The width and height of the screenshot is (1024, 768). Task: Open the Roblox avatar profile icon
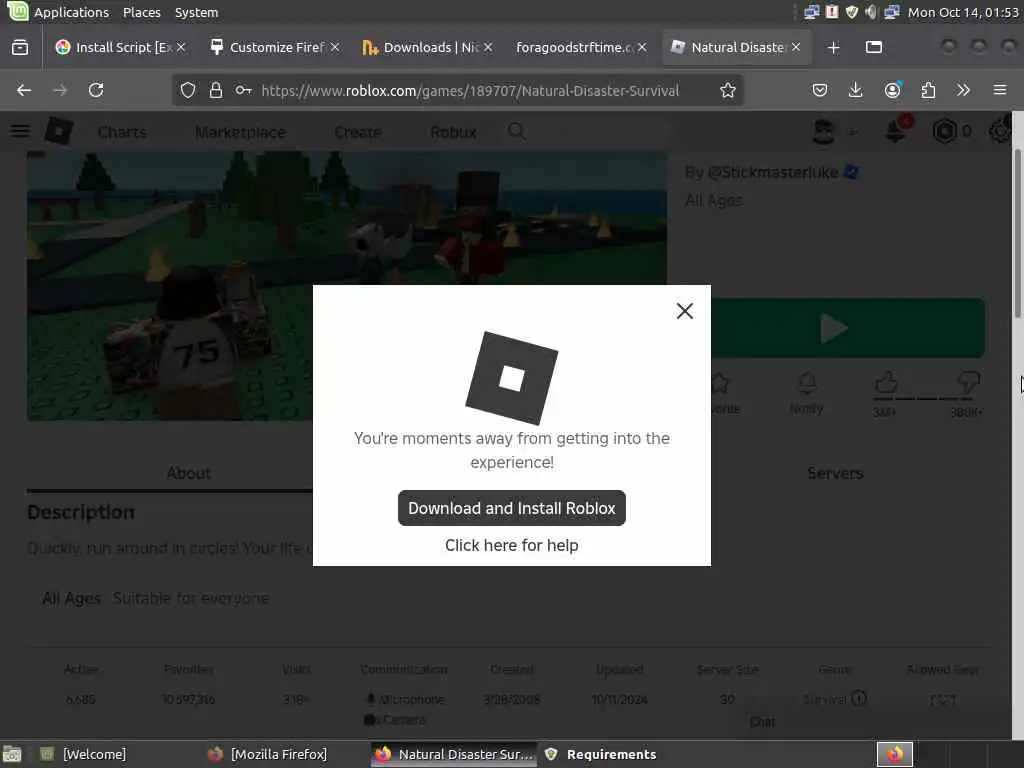click(x=824, y=132)
